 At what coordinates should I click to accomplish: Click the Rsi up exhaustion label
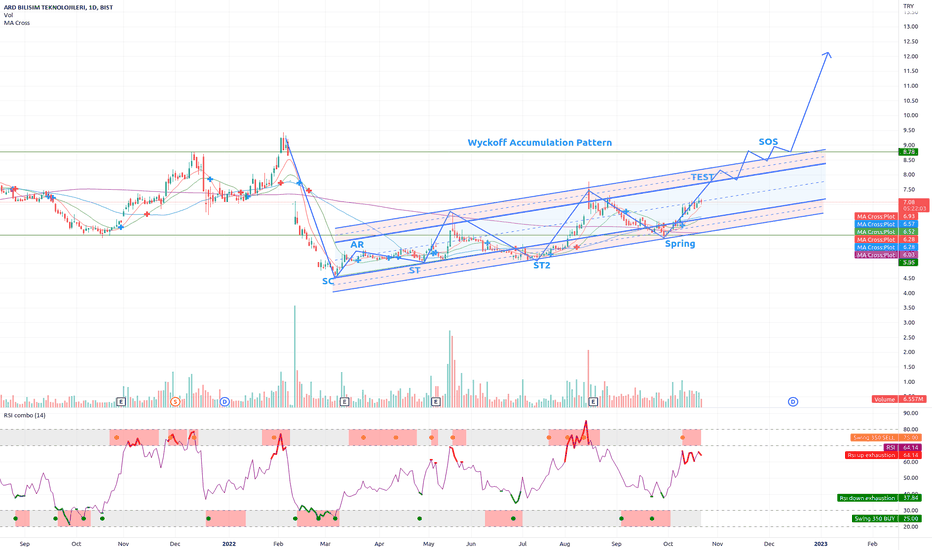tap(883, 455)
